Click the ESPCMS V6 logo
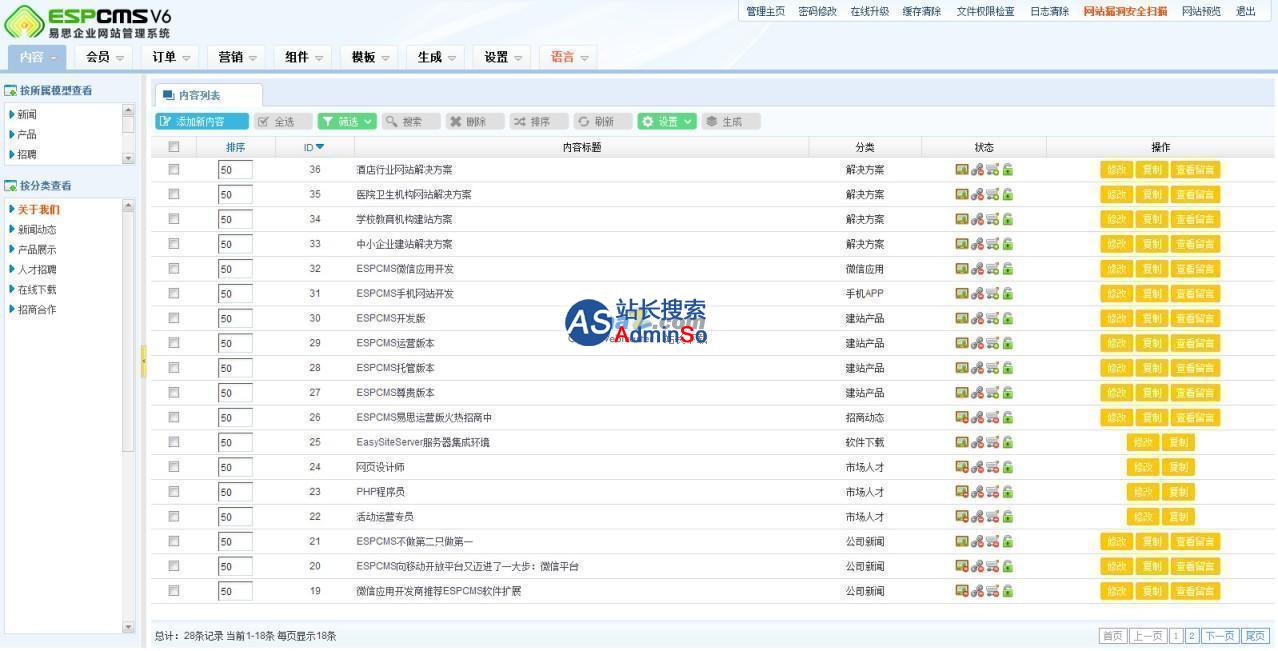The image size is (1278, 651). coord(88,21)
